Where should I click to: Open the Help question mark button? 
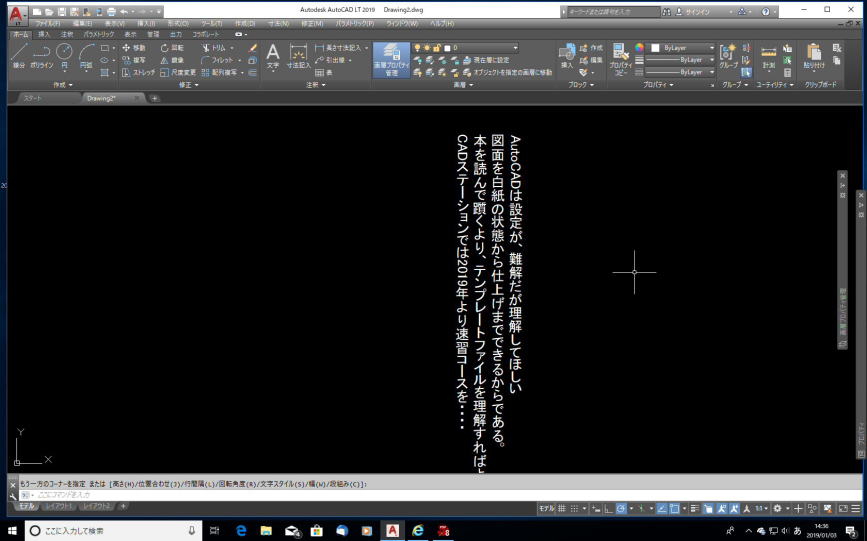pyautogui.click(x=765, y=12)
